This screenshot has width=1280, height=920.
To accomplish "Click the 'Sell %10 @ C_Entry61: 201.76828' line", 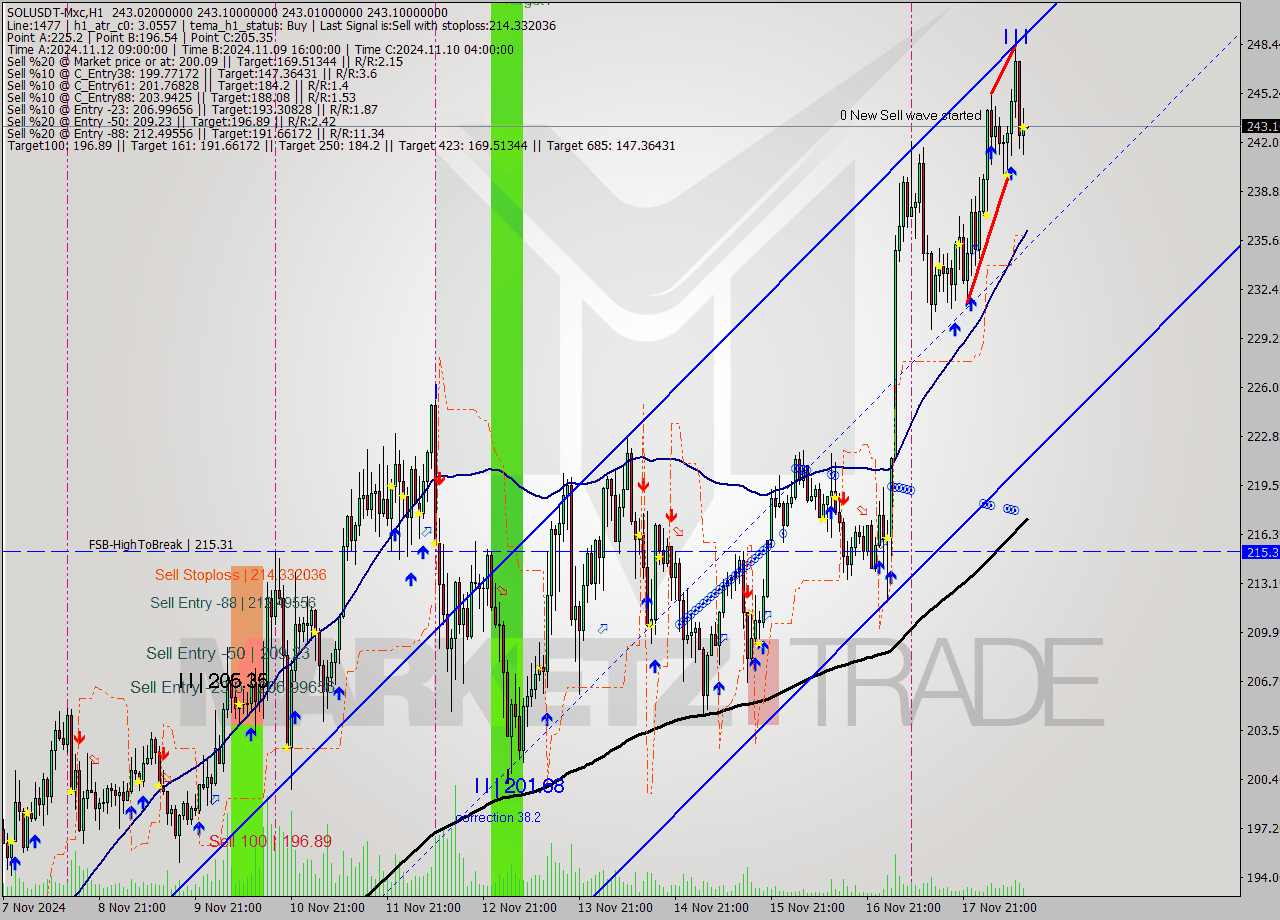I will [x=177, y=85].
